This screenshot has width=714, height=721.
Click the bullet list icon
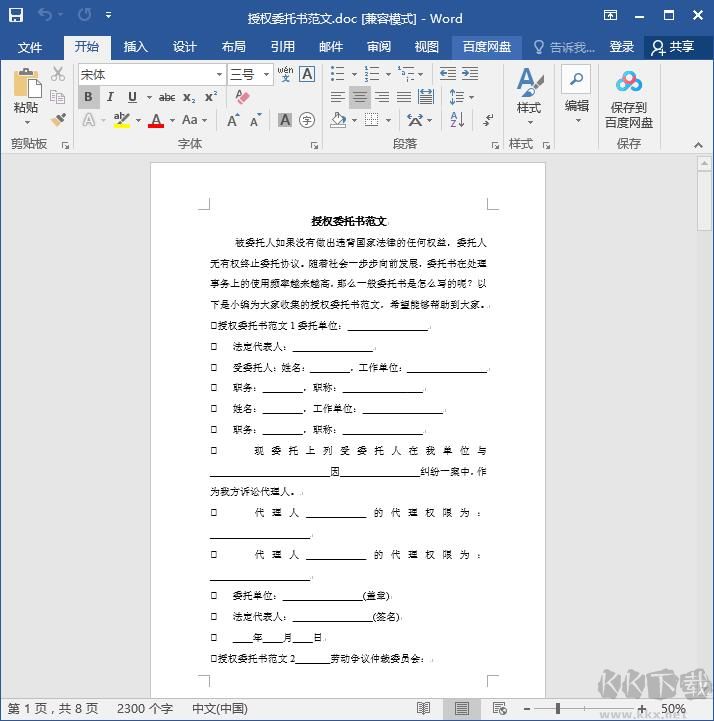[337, 74]
